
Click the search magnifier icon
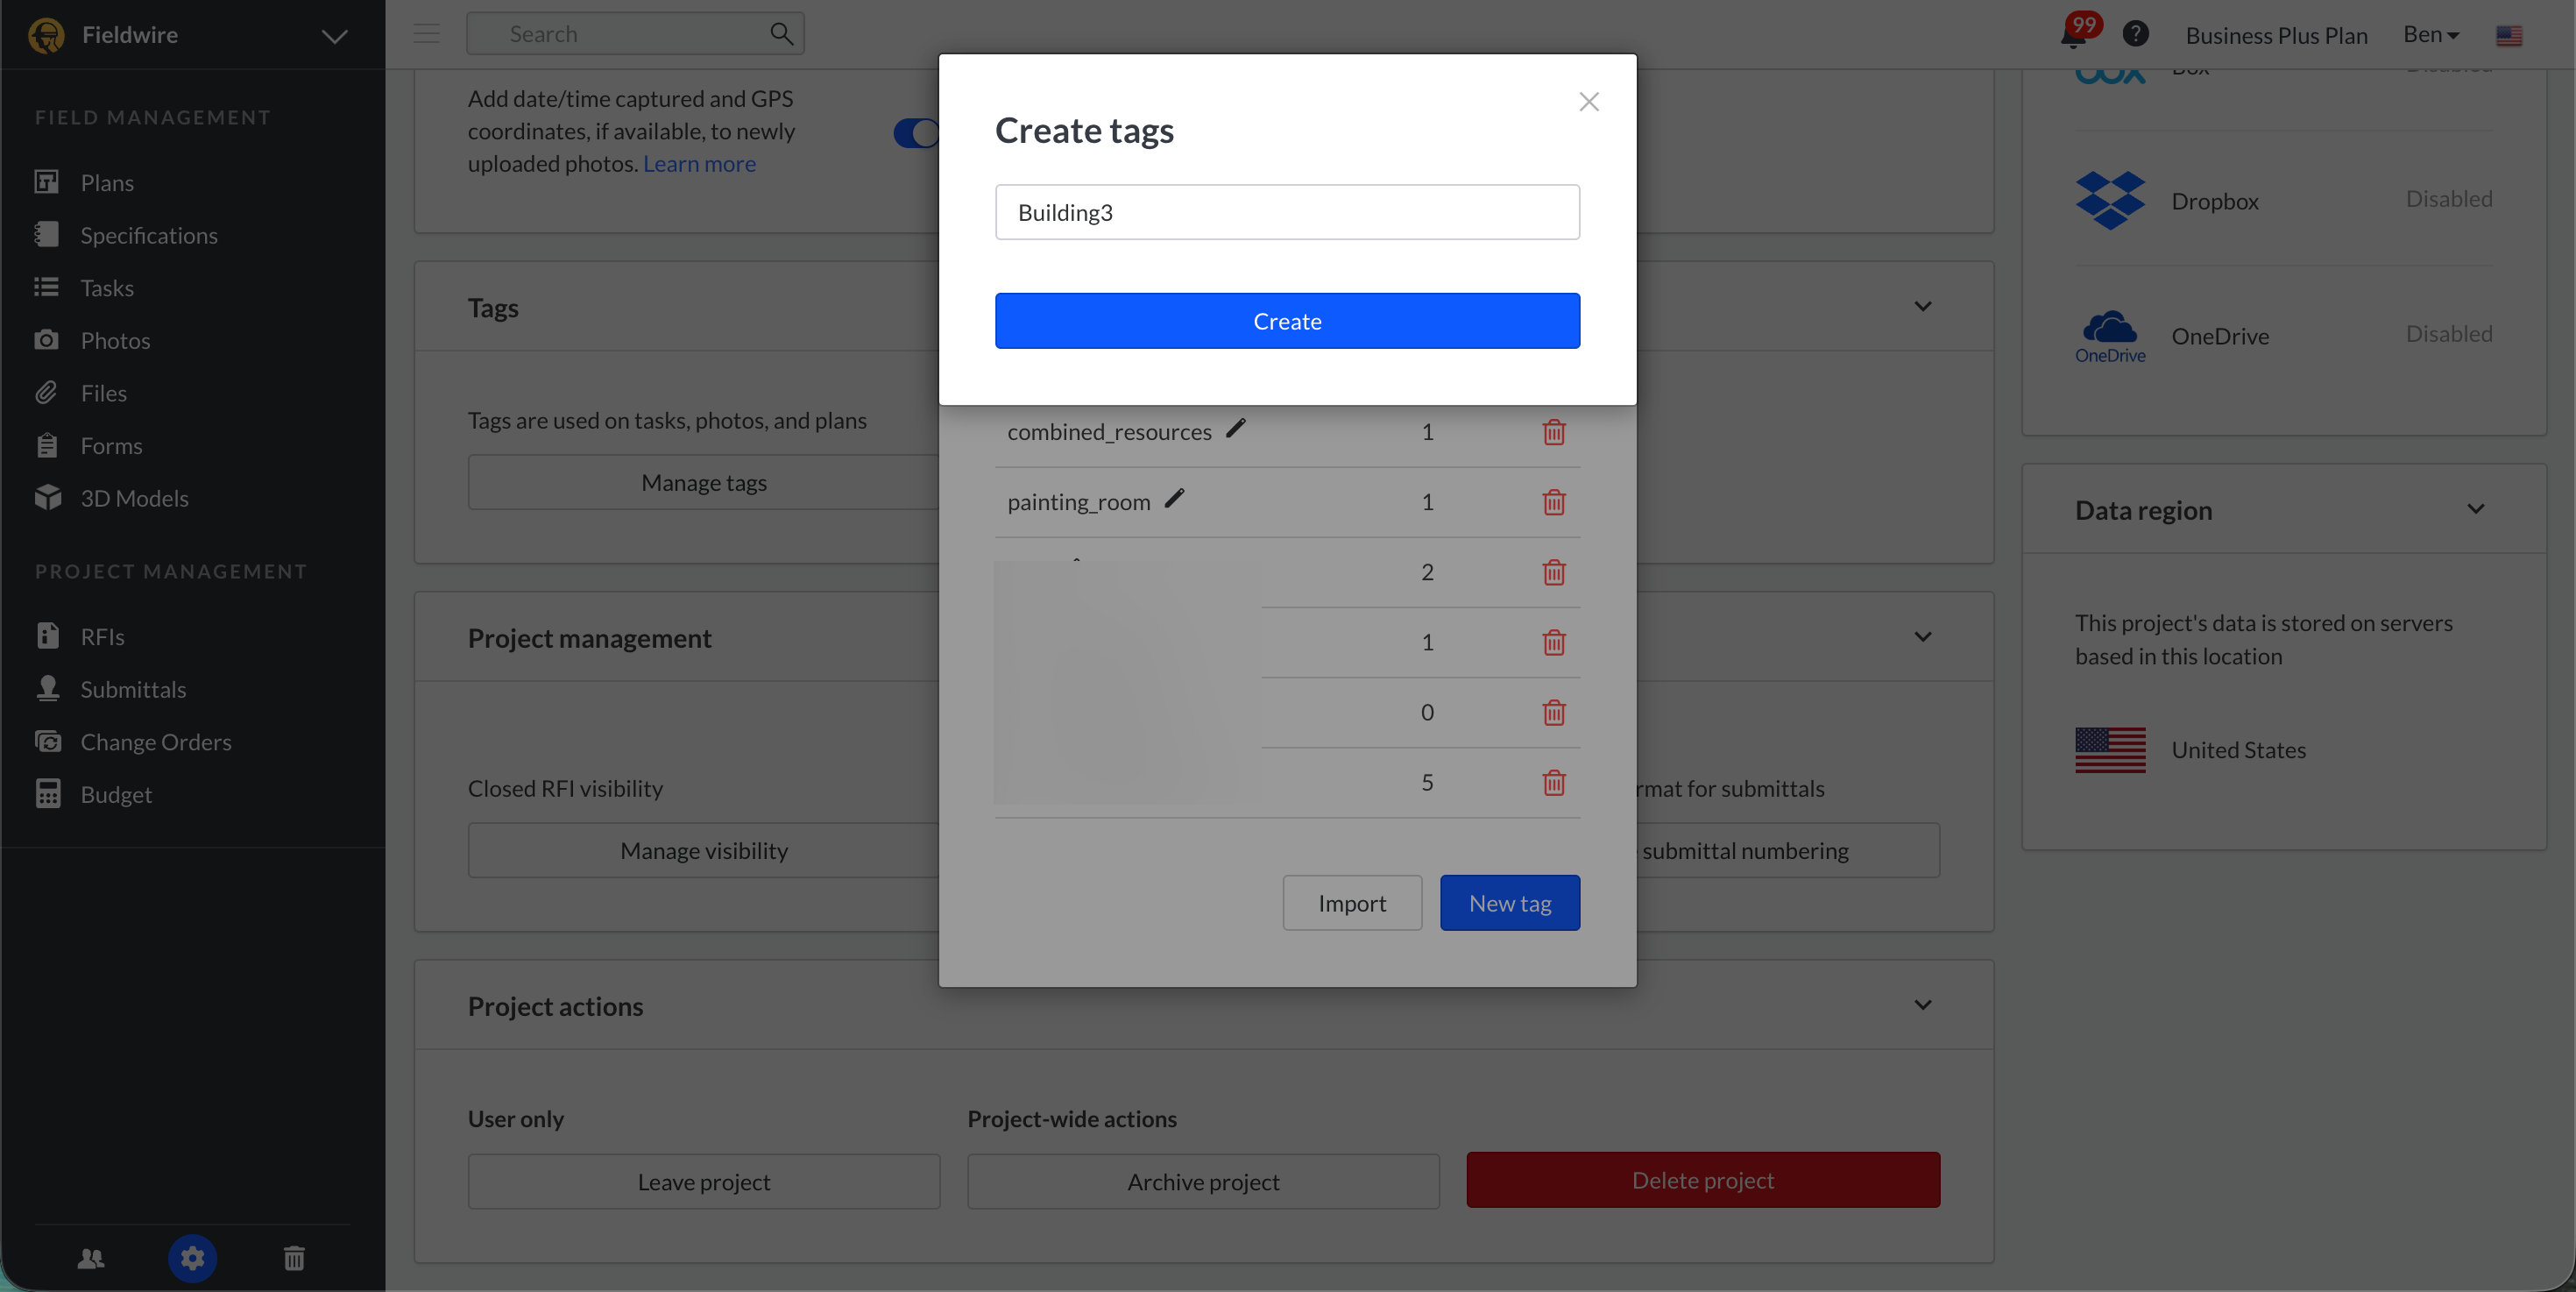[781, 34]
